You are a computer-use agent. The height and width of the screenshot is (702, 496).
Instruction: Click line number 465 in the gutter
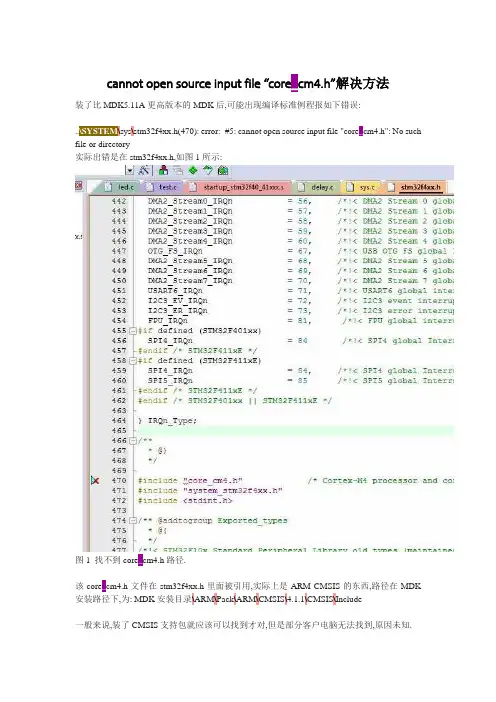119,431
